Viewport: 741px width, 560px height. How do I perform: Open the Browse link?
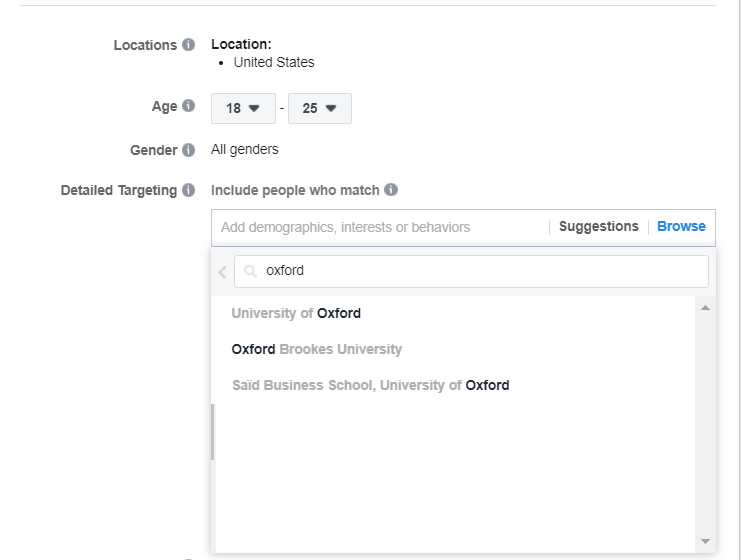point(681,226)
